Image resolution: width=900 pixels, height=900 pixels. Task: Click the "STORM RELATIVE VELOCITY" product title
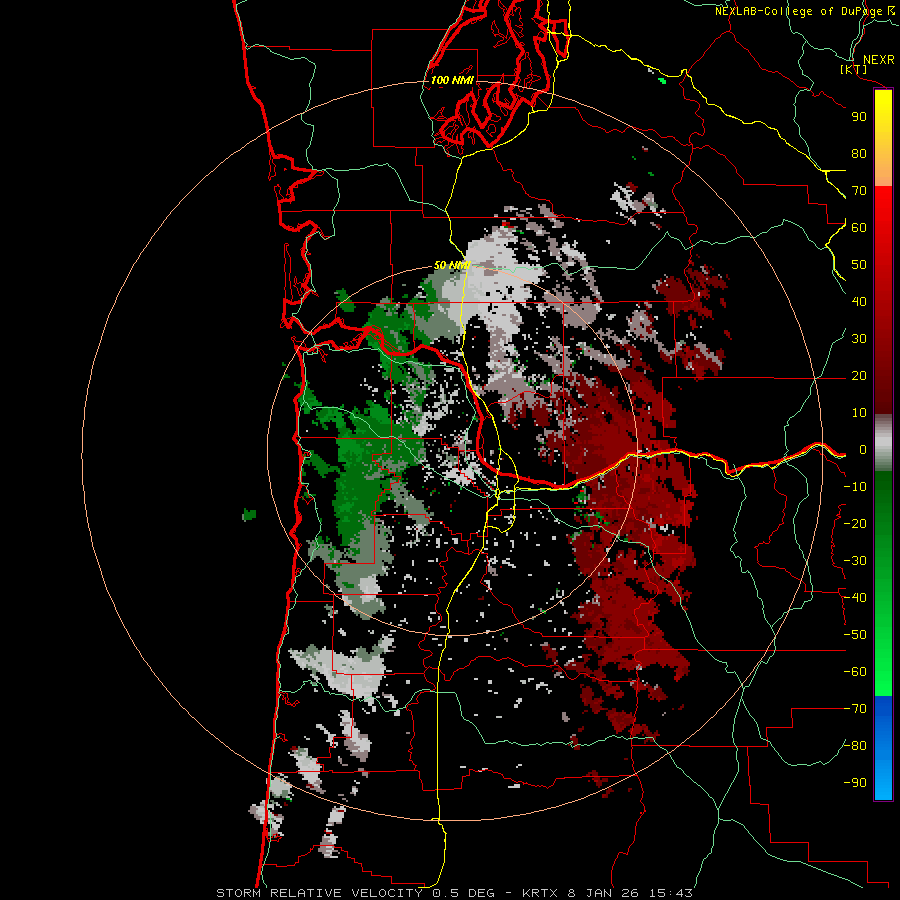coord(319,893)
